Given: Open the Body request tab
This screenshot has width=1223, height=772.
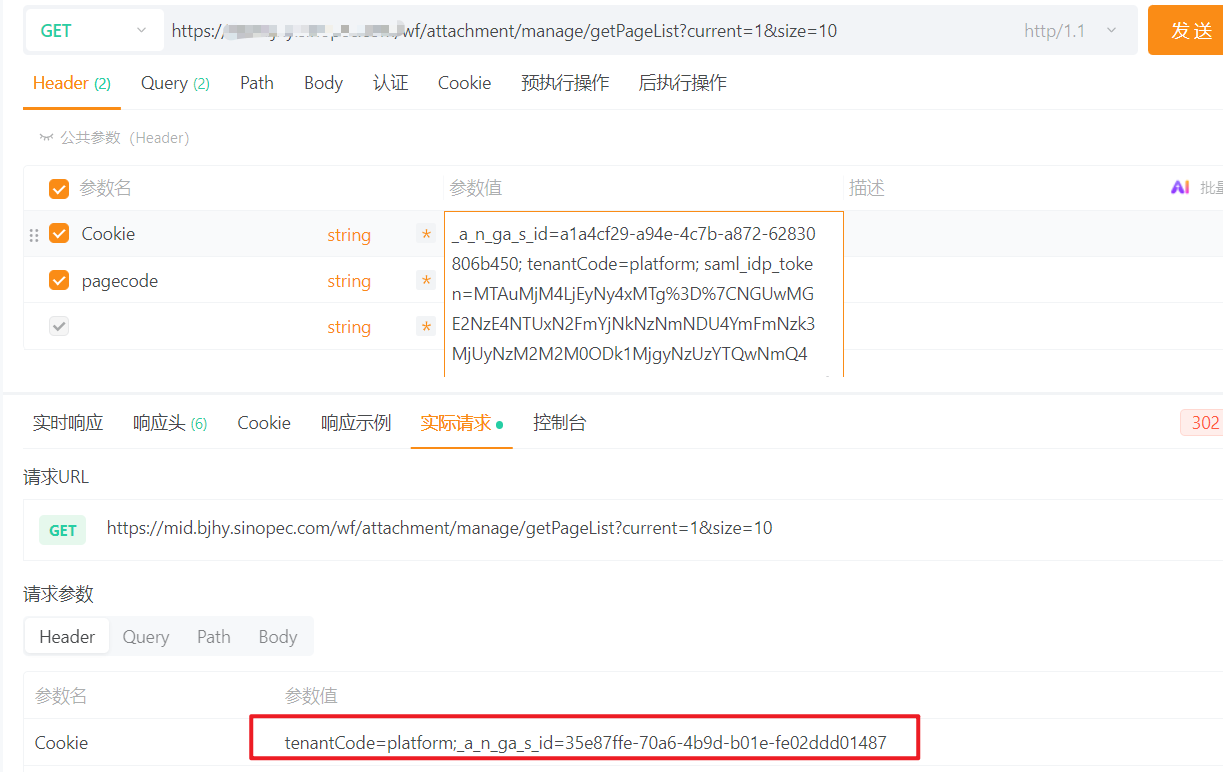Looking at the screenshot, I should click(323, 83).
